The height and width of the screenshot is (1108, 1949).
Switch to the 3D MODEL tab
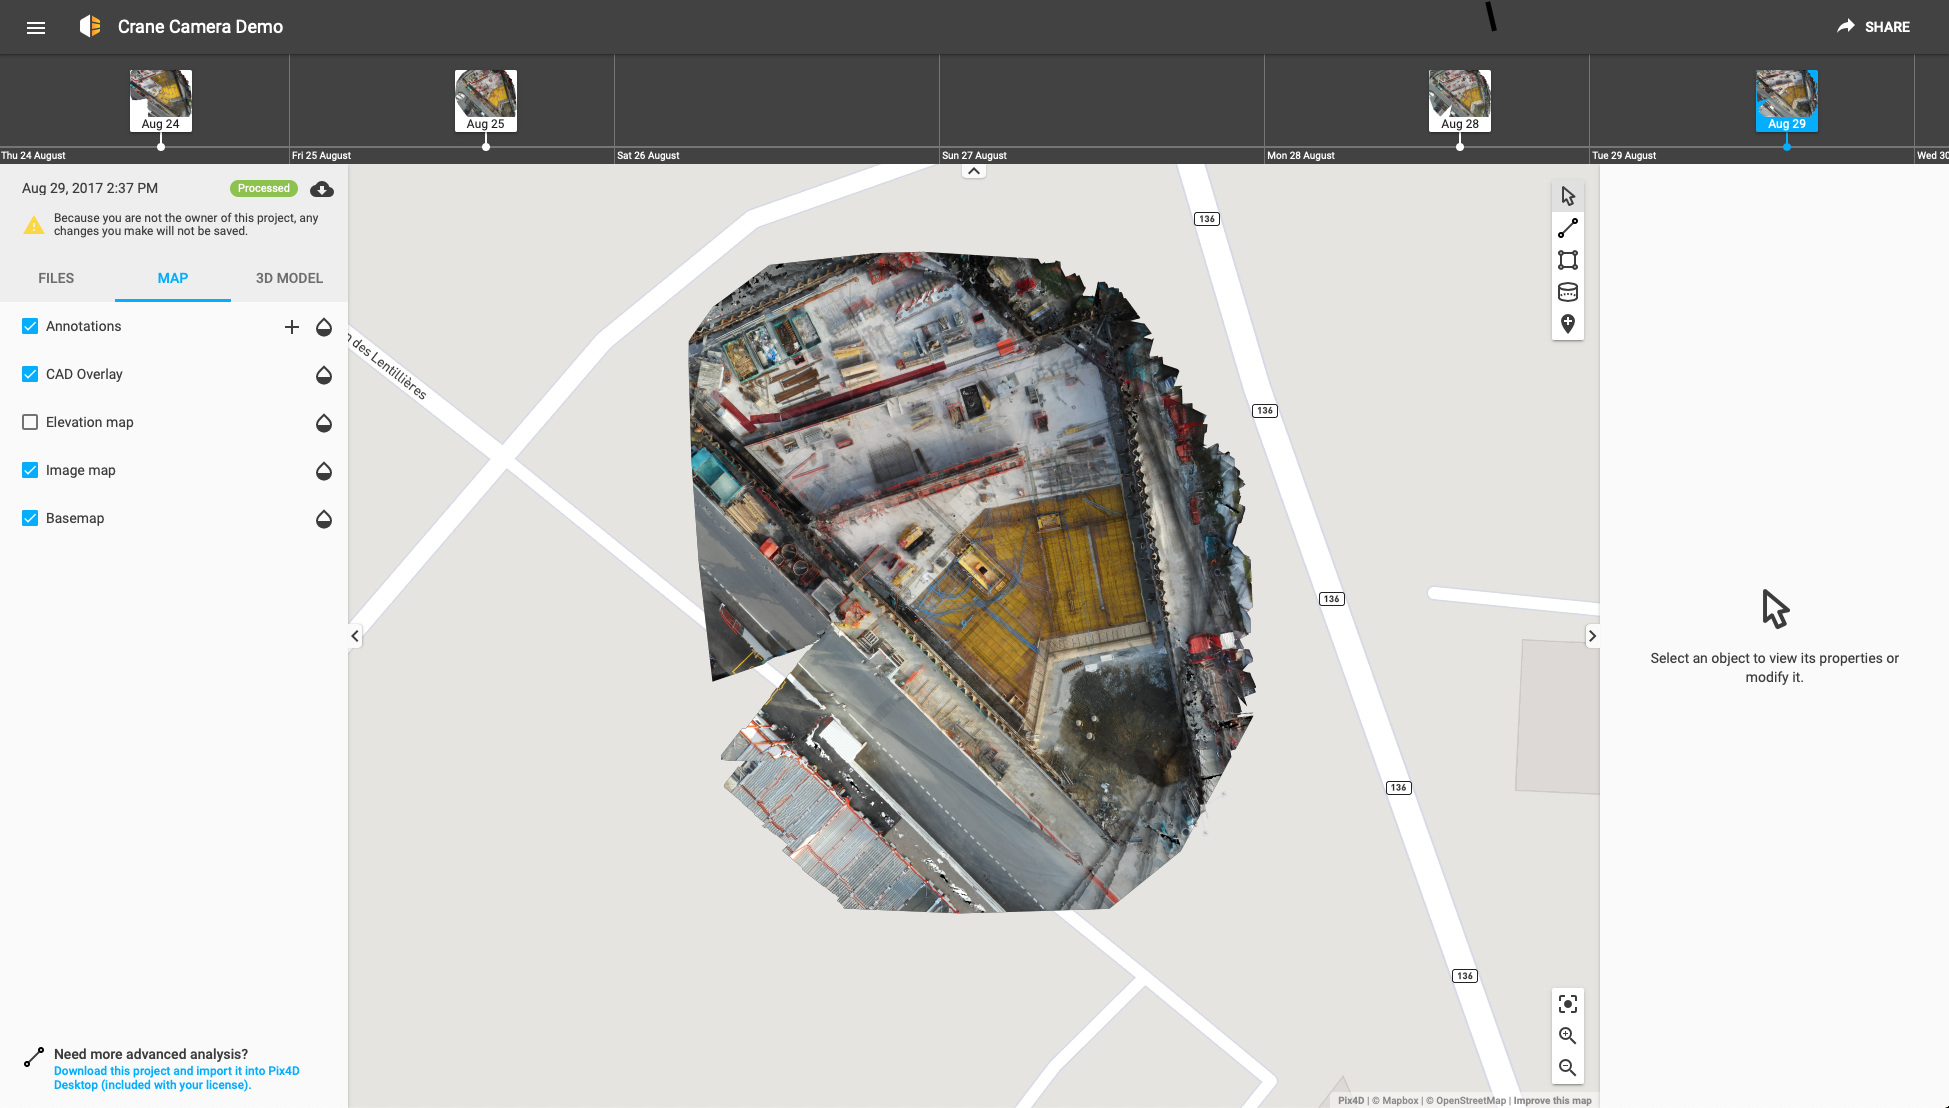[x=289, y=278]
